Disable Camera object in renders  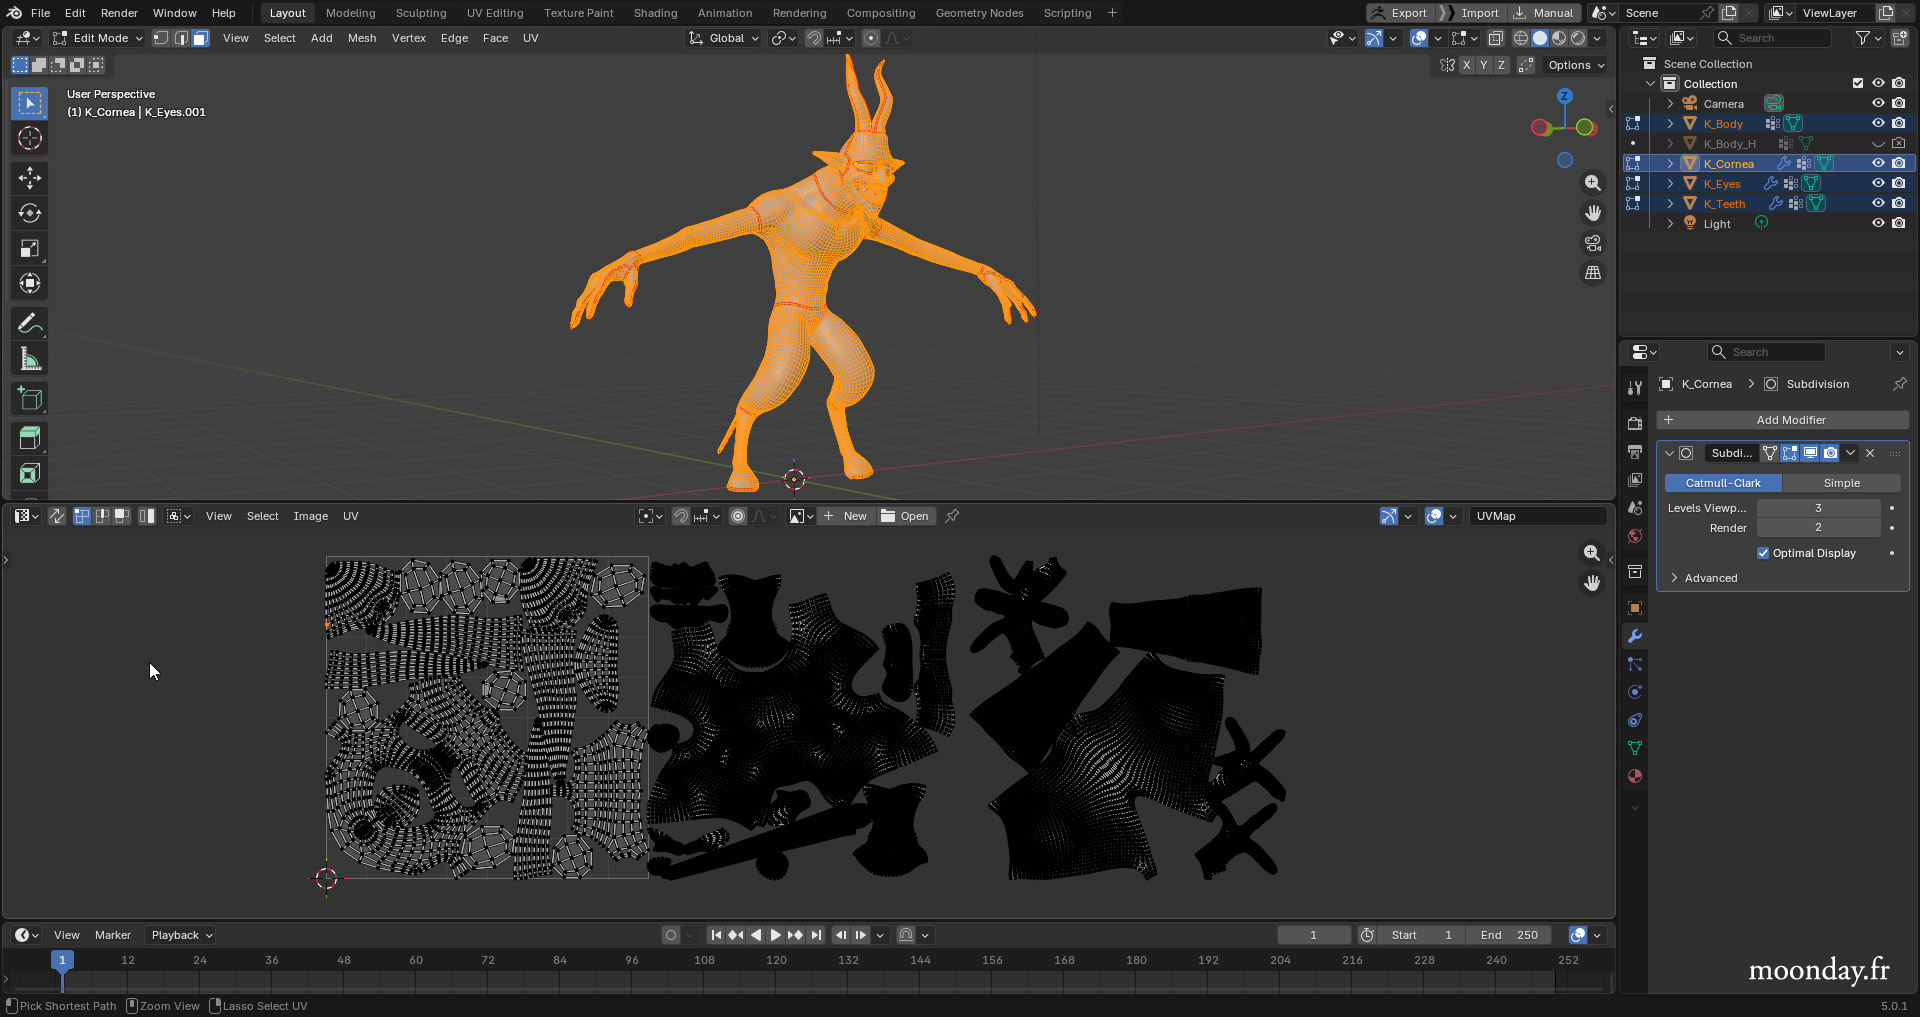(1898, 103)
